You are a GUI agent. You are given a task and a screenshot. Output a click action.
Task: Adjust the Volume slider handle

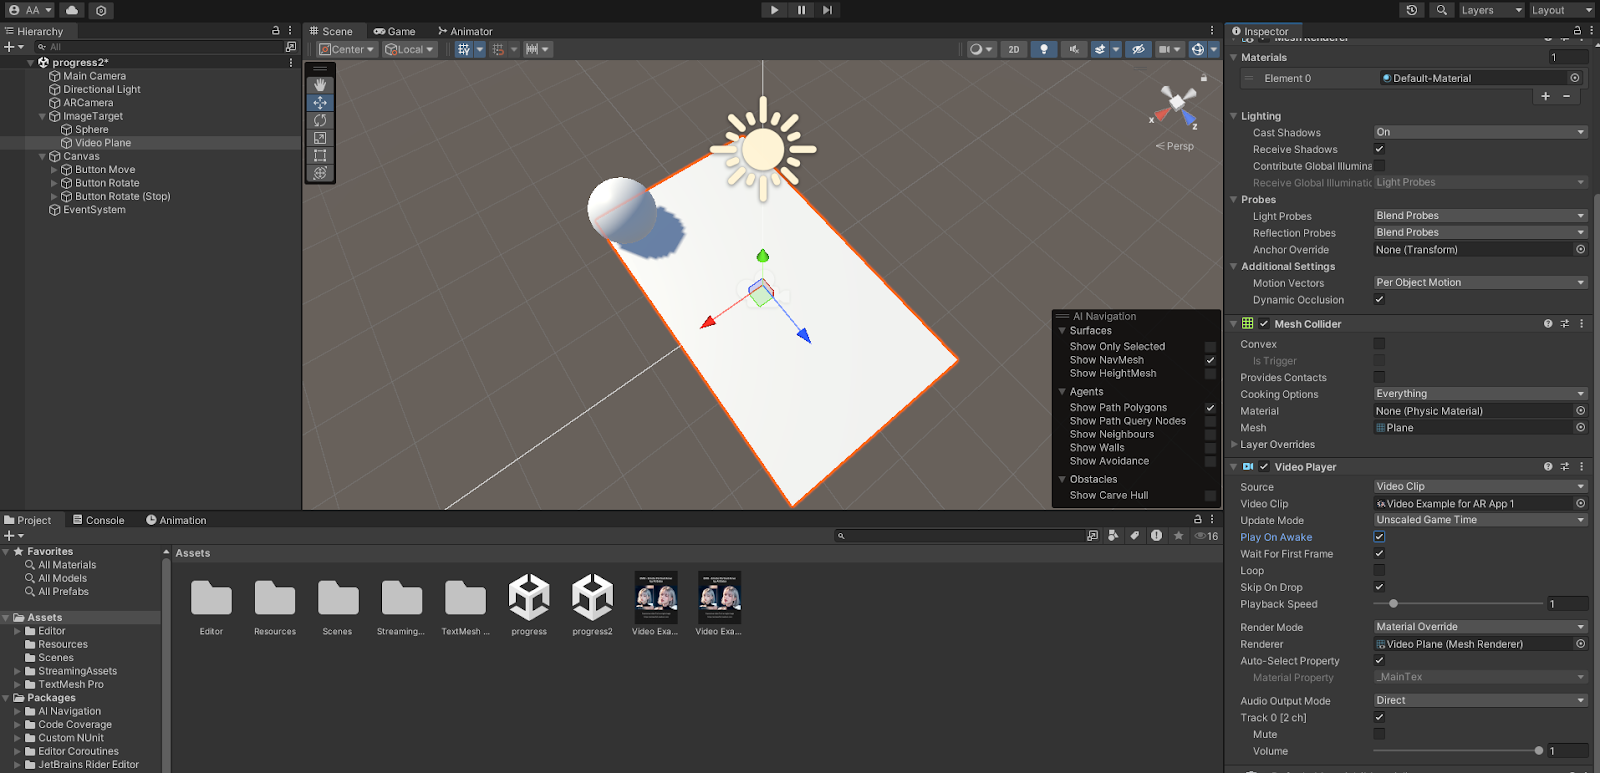1539,751
